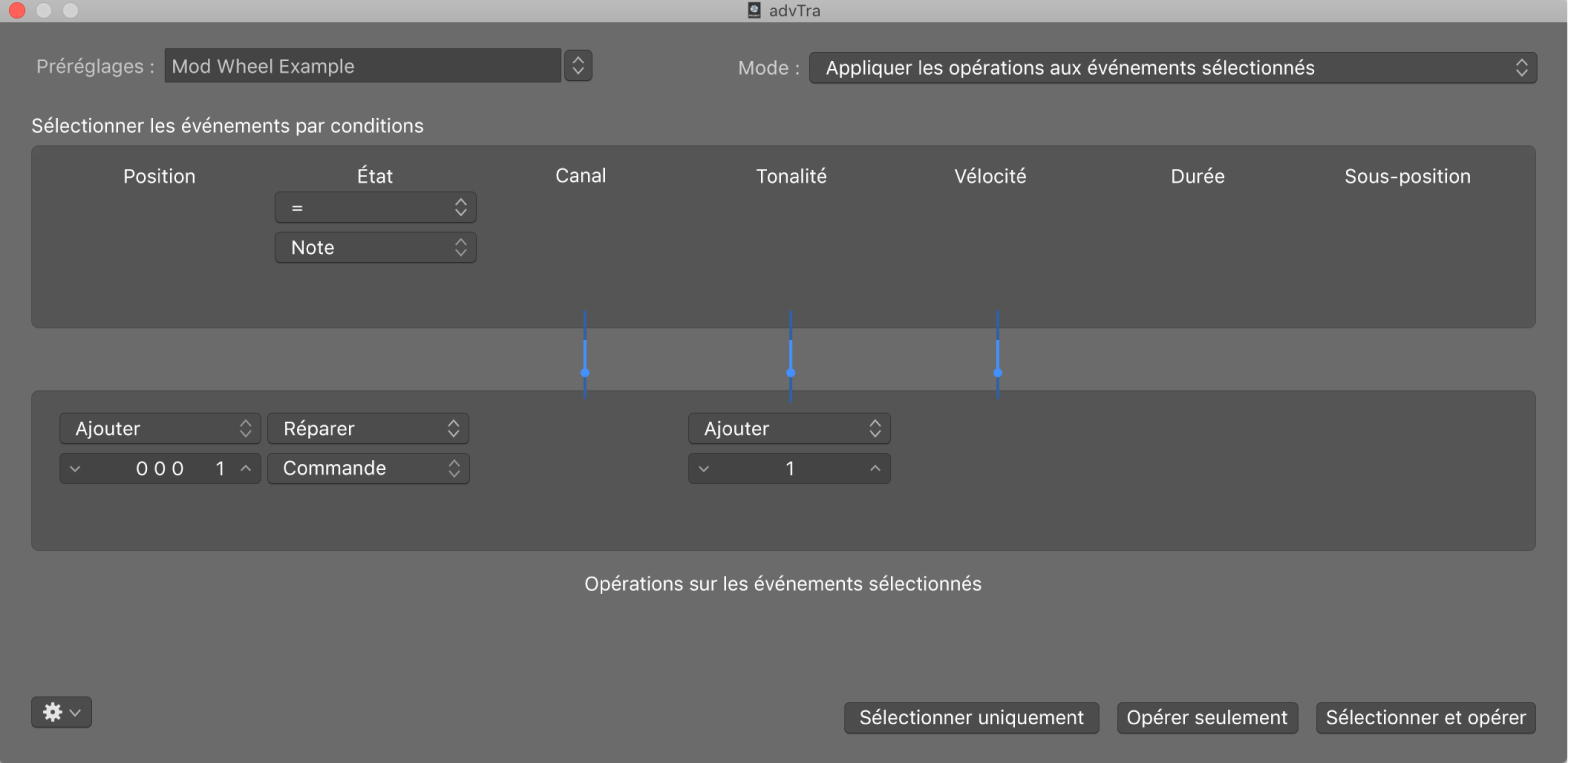
Task: Click the Préréglages stepper arrows button
Action: [x=578, y=66]
